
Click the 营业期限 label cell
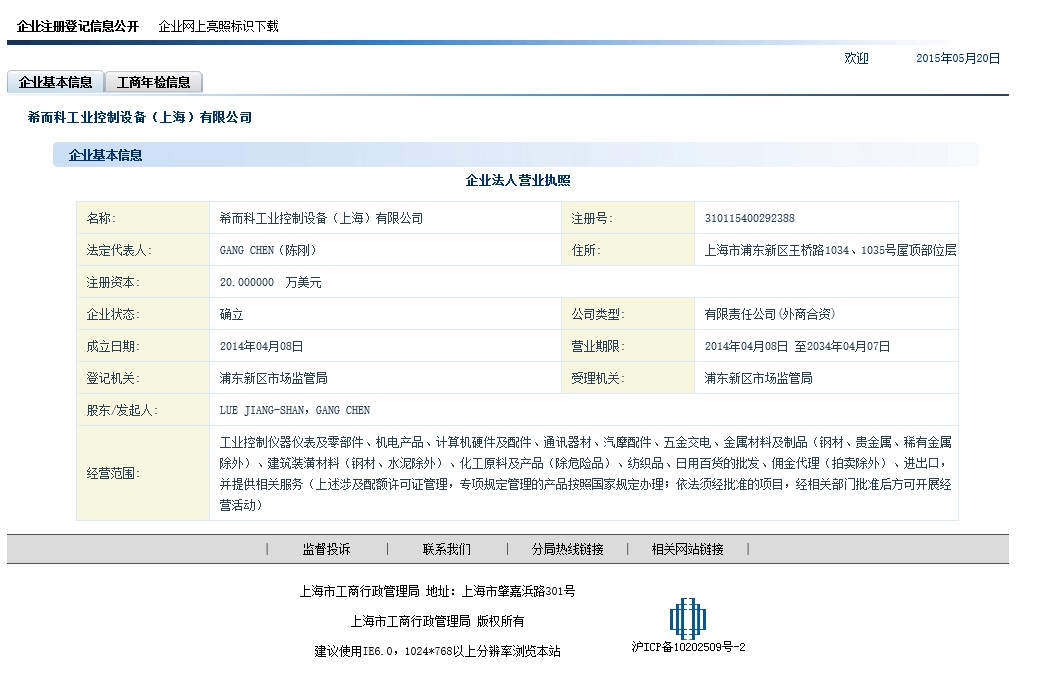pyautogui.click(x=628, y=346)
